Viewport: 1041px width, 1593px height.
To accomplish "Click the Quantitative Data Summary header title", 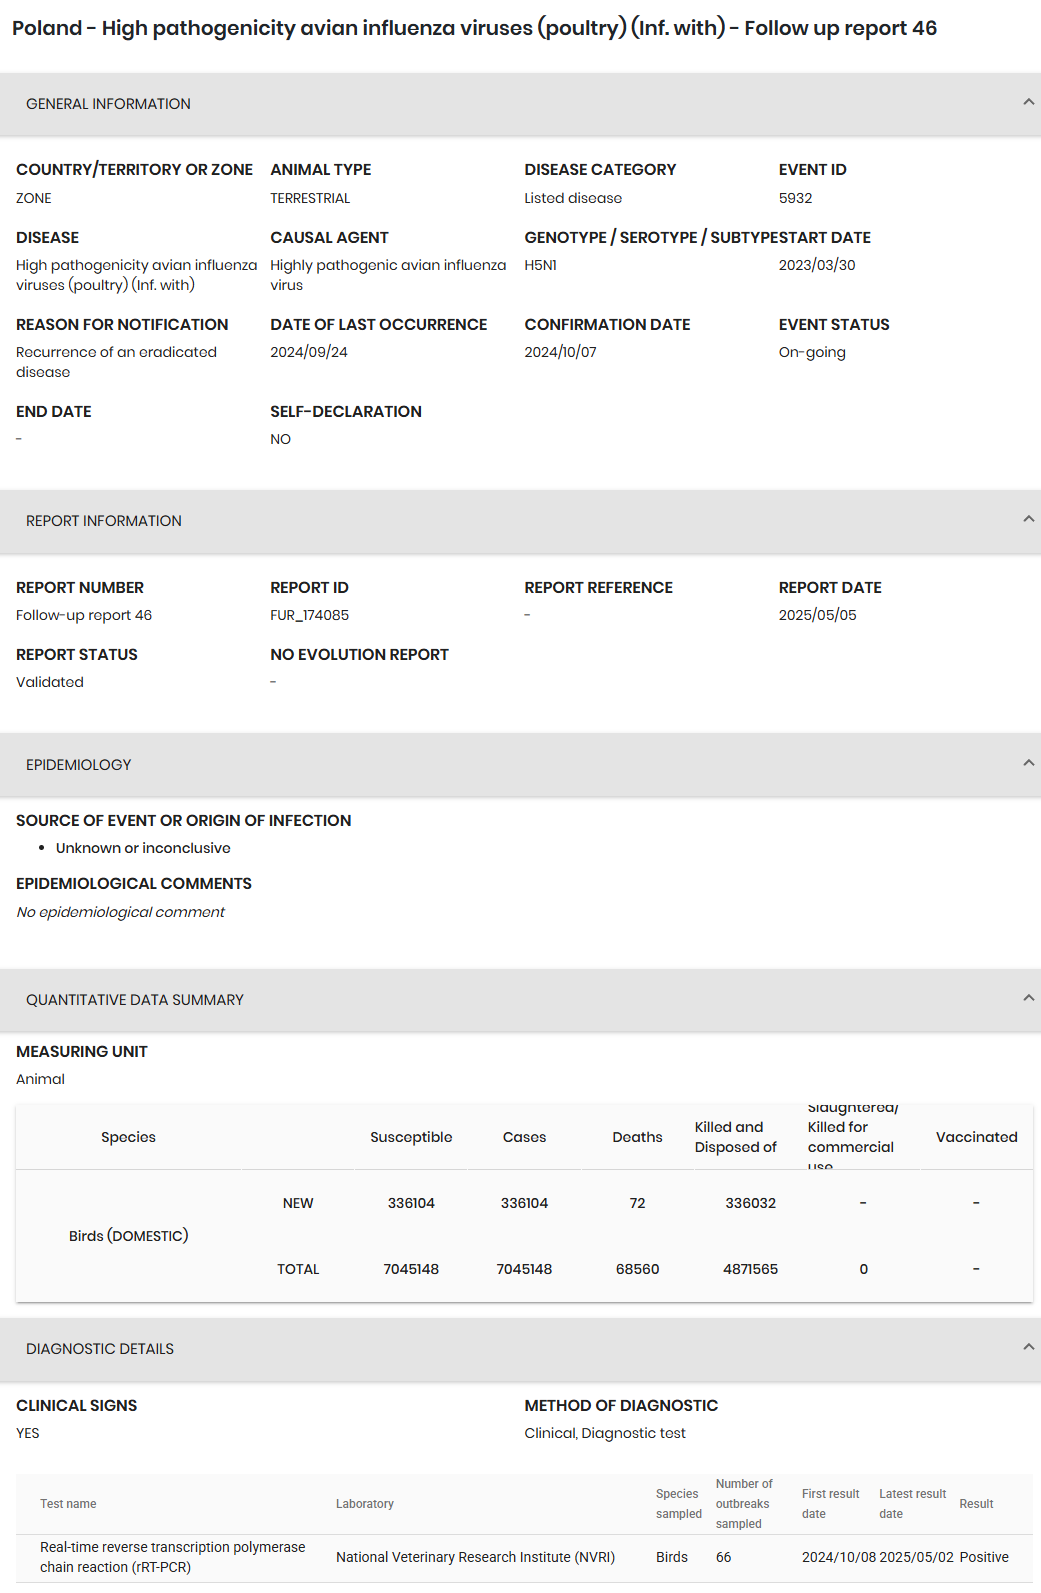I will pyautogui.click(x=135, y=1000).
